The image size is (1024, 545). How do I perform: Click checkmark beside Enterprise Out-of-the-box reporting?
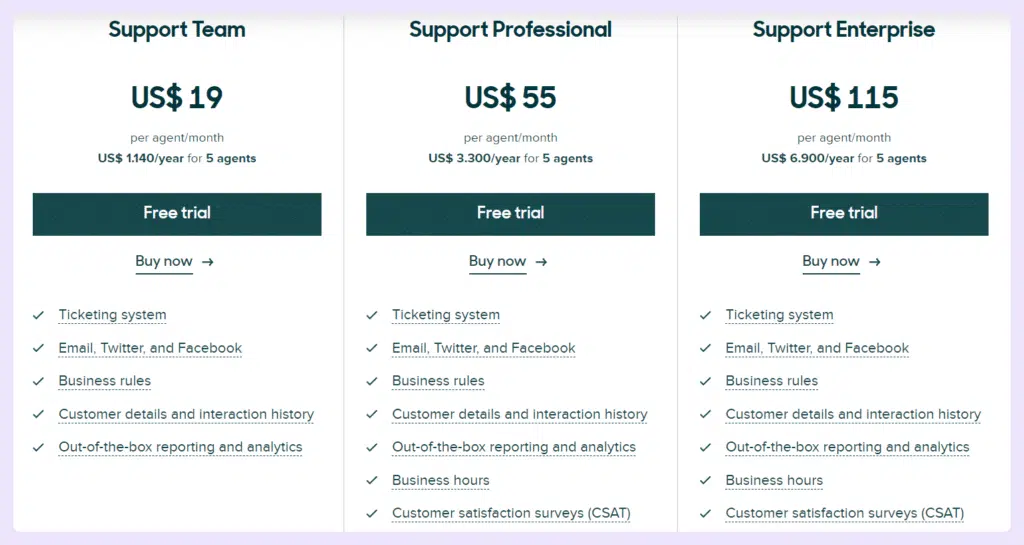pyautogui.click(x=705, y=447)
